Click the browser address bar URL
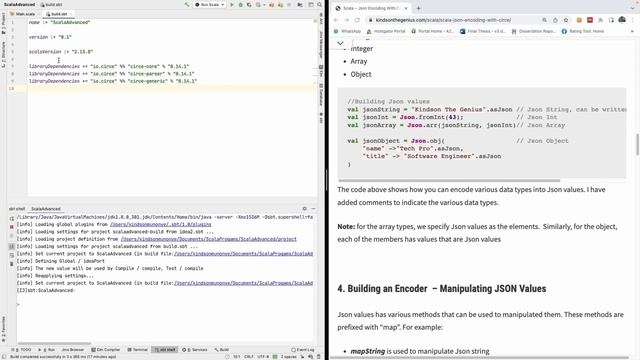 (x=444, y=20)
